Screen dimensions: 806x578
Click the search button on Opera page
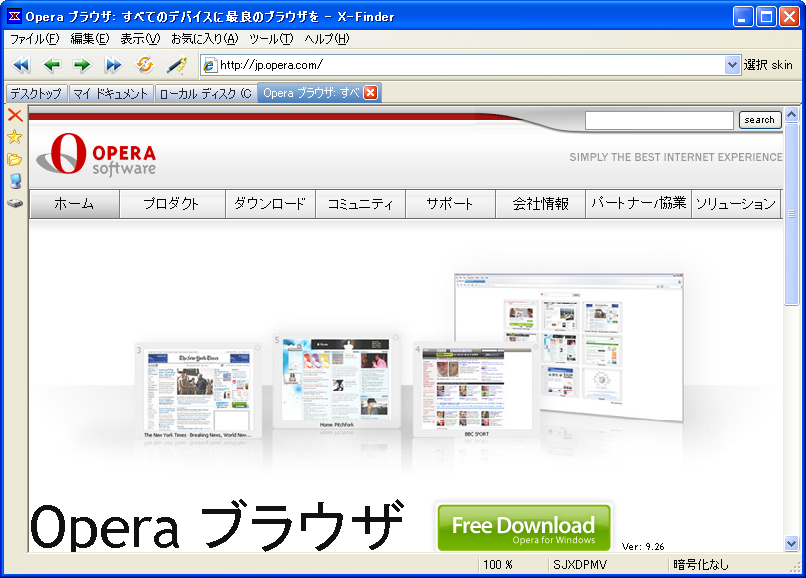pyautogui.click(x=760, y=120)
